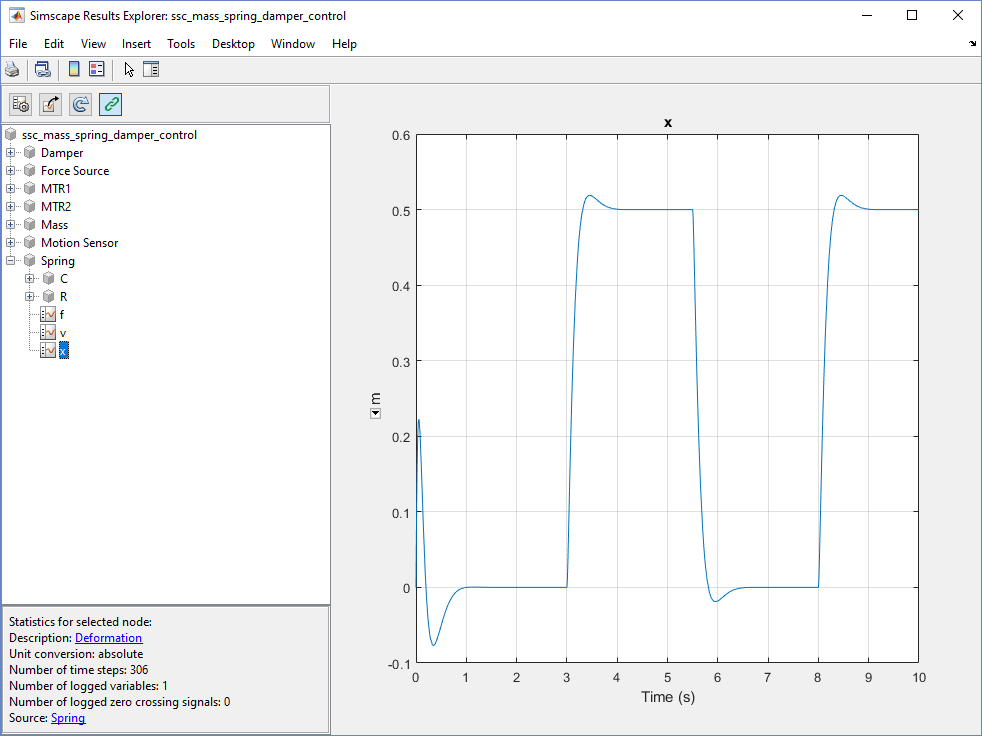Select the ssc_mass_spring_damper_control root node
Screen dimensions: 982x736
[110, 135]
